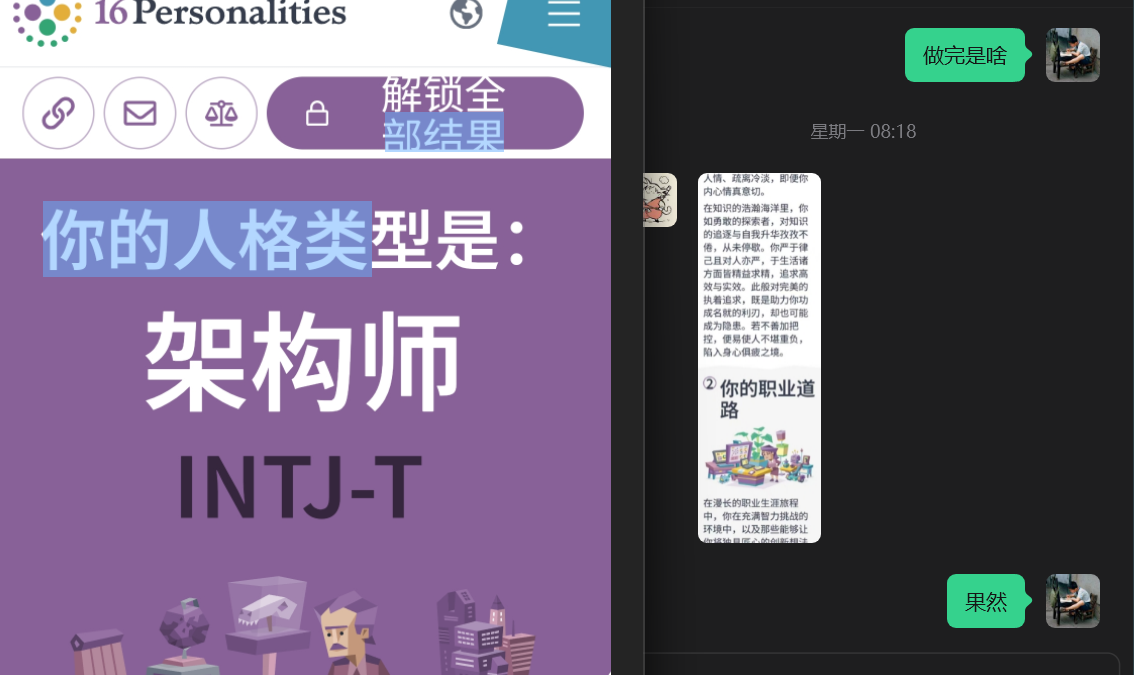Open the avatar next to 果然
Image resolution: width=1134 pixels, height=675 pixels.
click(1072, 601)
